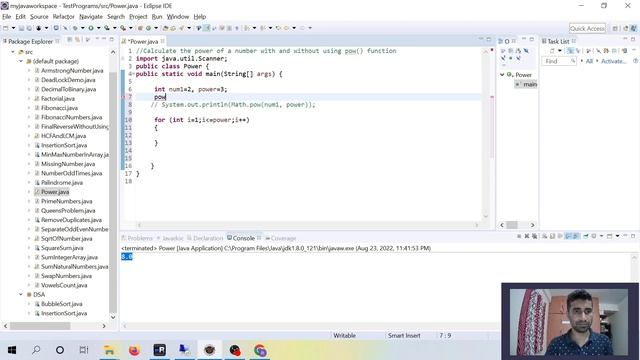The height and width of the screenshot is (360, 640).
Task: Click Display Selected Console icon
Action: [594, 236]
